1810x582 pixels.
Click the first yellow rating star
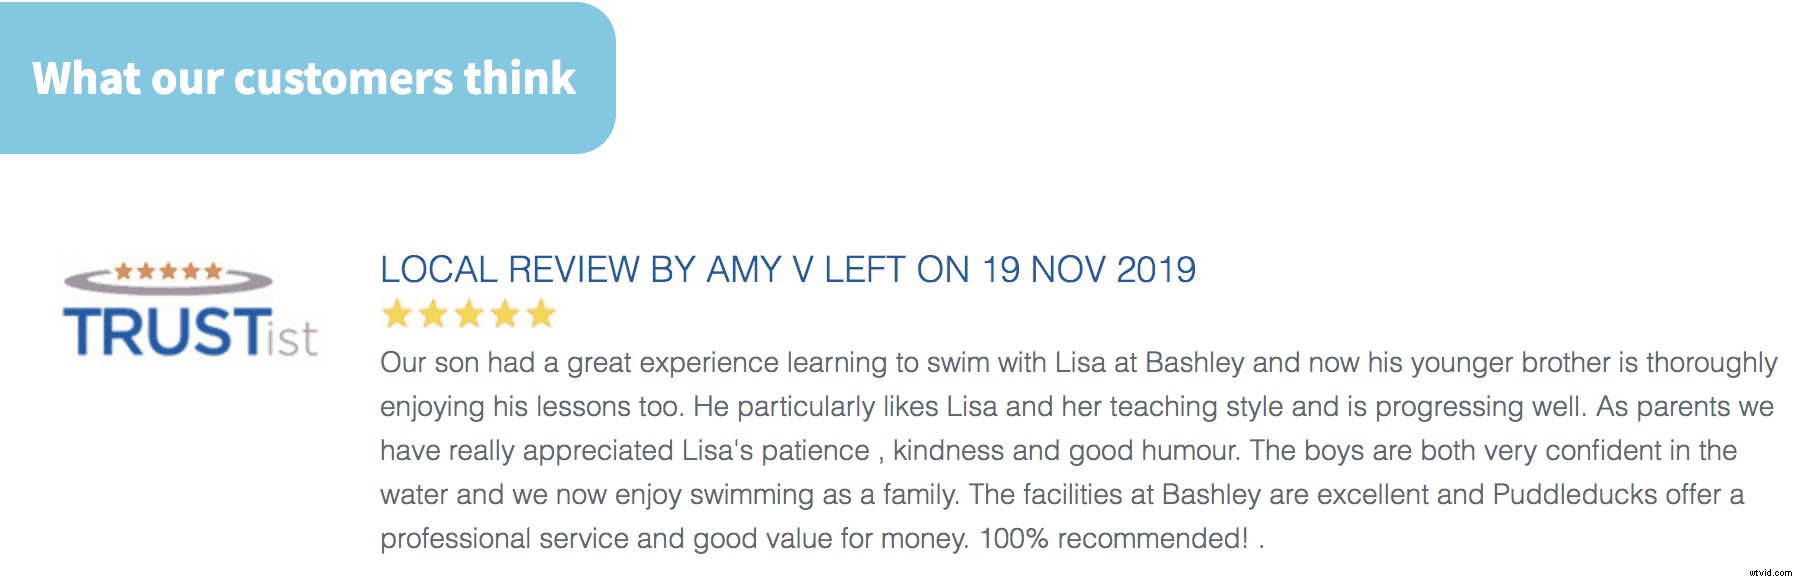(397, 314)
